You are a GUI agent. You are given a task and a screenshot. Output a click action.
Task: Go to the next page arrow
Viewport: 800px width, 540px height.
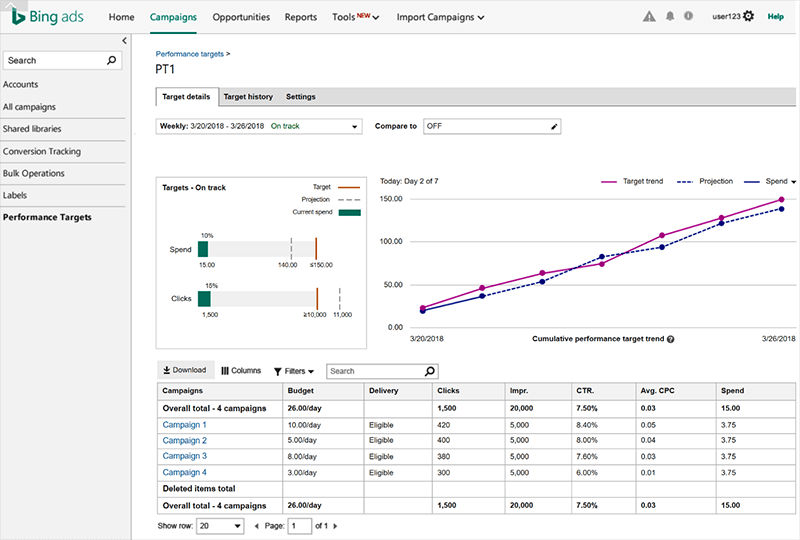pyautogui.click(x=335, y=526)
